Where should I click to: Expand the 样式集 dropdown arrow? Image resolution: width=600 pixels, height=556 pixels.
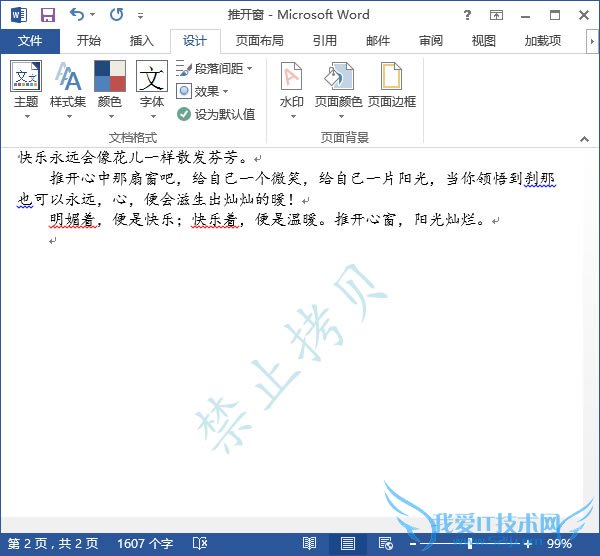coord(69,116)
